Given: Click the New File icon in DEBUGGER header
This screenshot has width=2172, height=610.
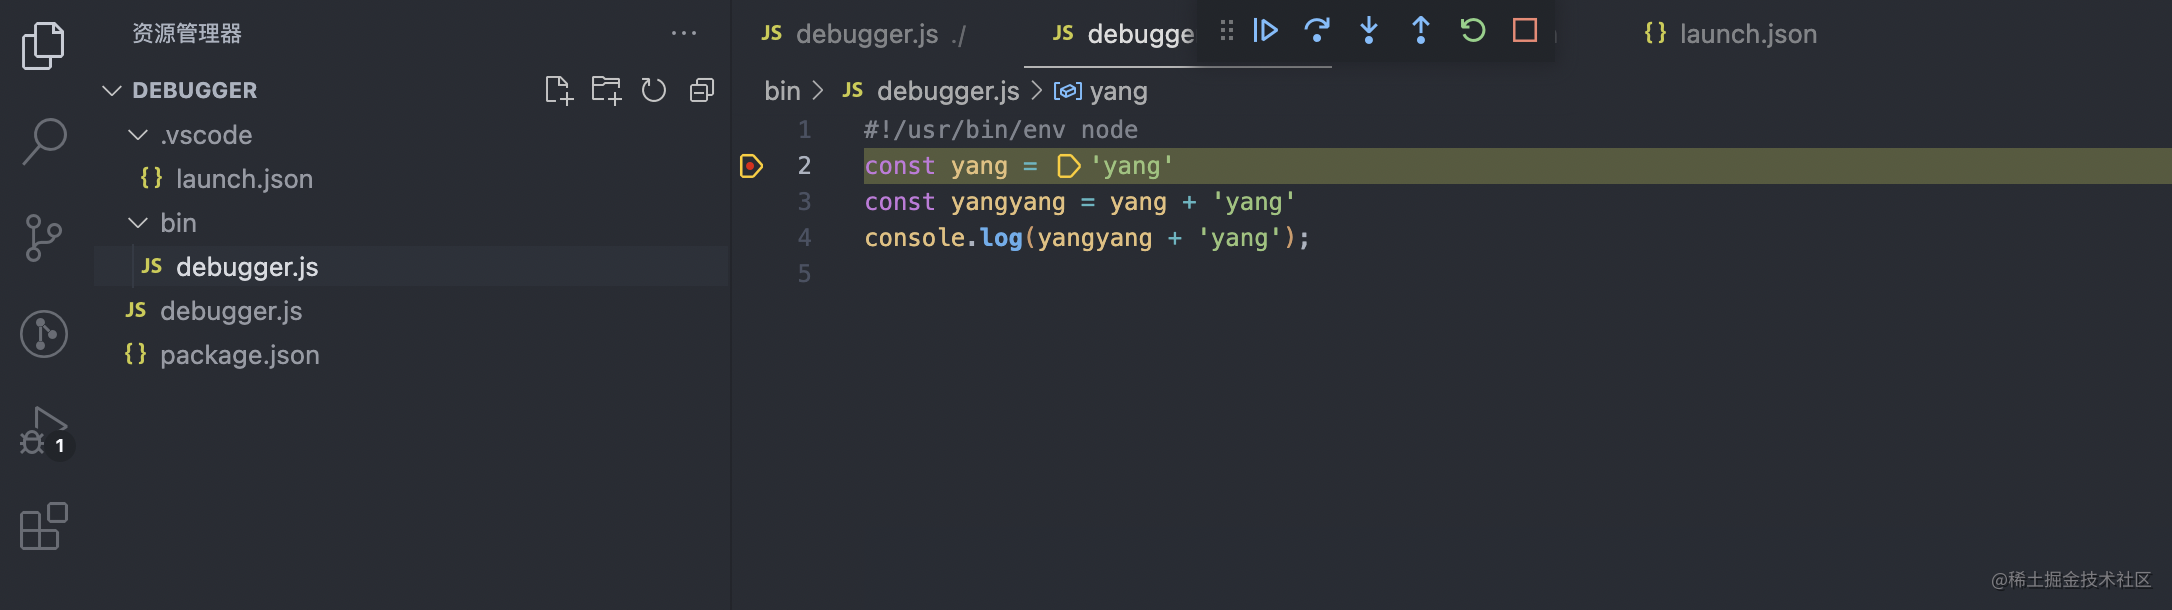Looking at the screenshot, I should point(559,91).
